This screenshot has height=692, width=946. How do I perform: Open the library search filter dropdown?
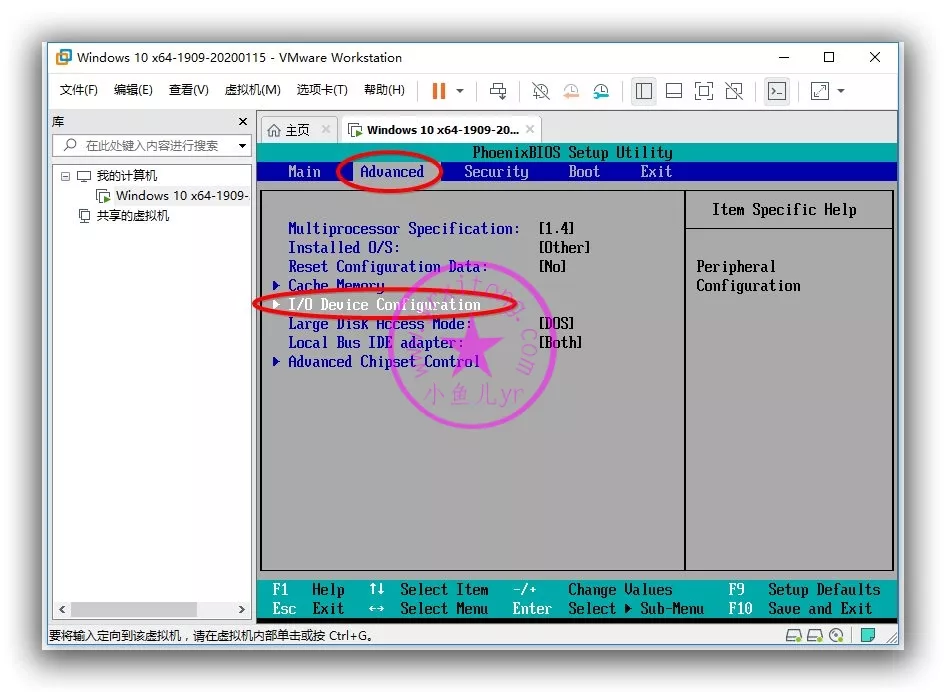point(242,146)
